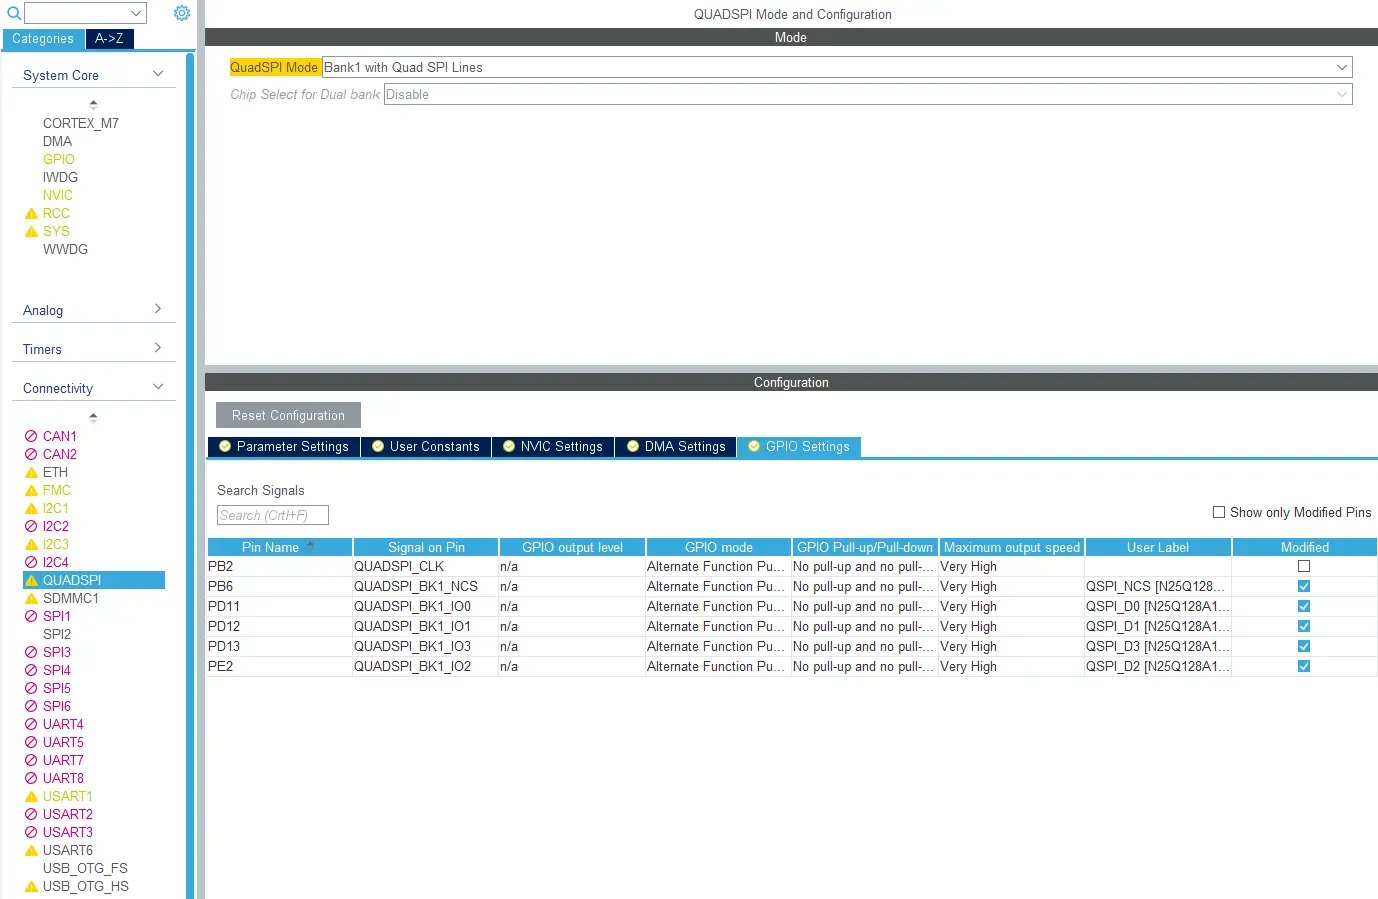Click the warning icon beside RCC
Screen dimensions: 1378x899
coord(31,214)
